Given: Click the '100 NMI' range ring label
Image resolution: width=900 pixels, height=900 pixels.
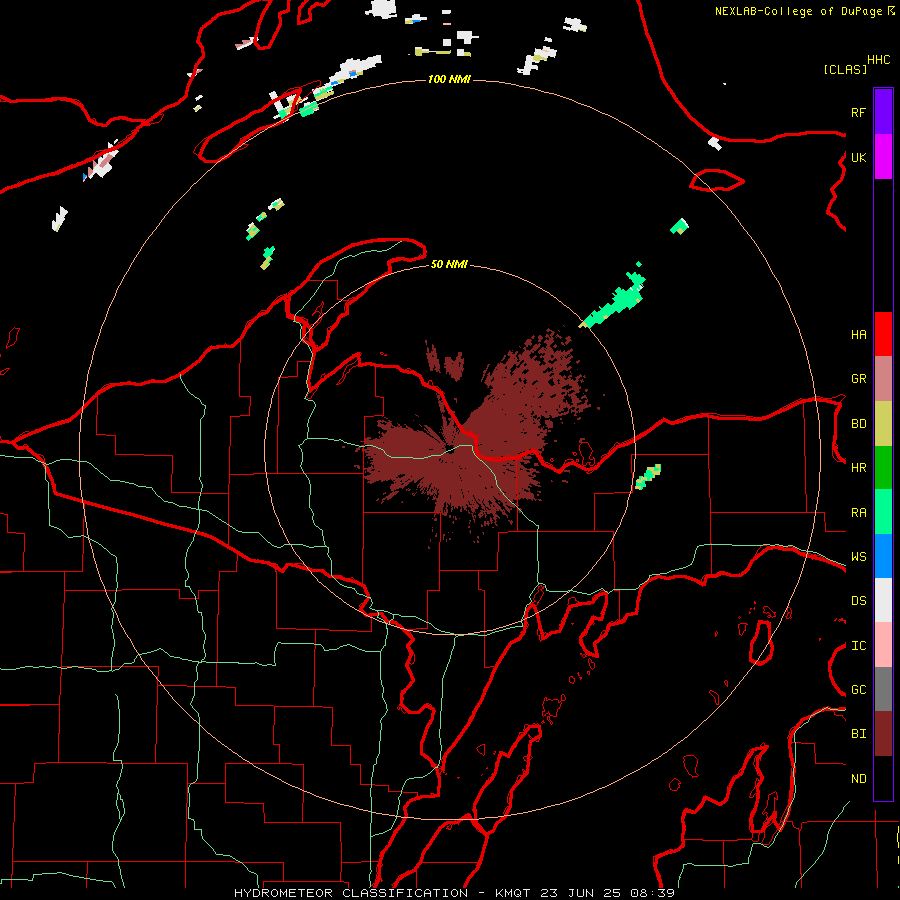Looking at the screenshot, I should 449,79.
